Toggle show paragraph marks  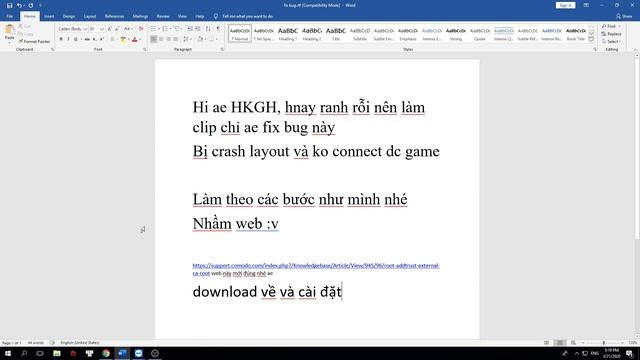(218, 29)
